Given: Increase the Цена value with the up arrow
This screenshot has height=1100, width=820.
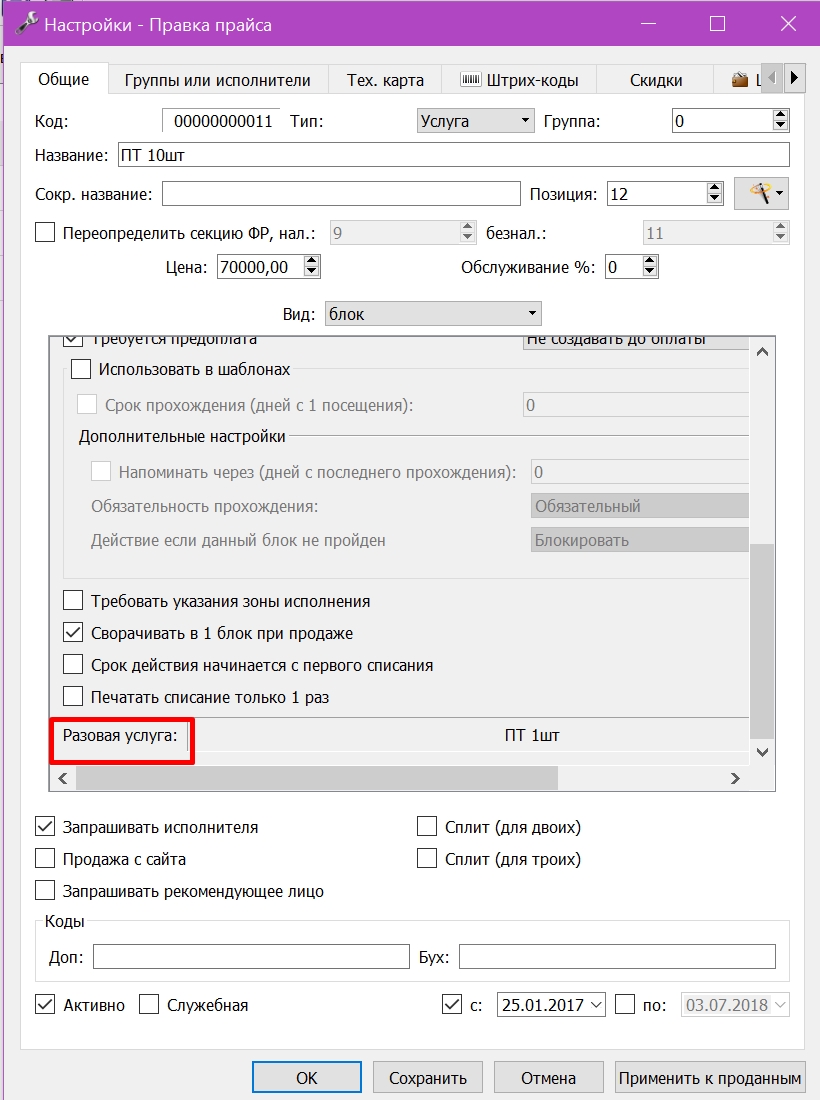Looking at the screenshot, I should pos(311,262).
